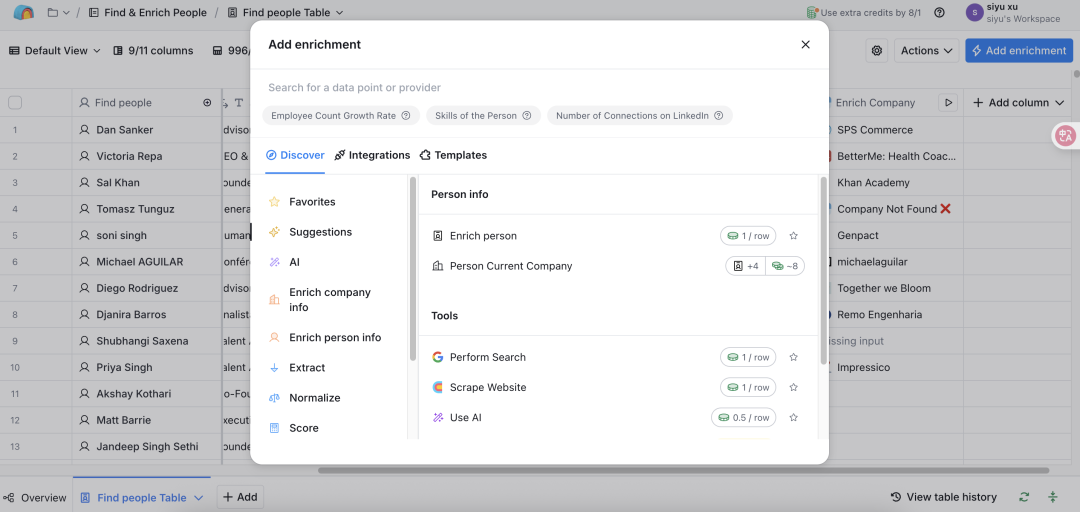
Task: Open table settings gear icon
Action: [877, 51]
